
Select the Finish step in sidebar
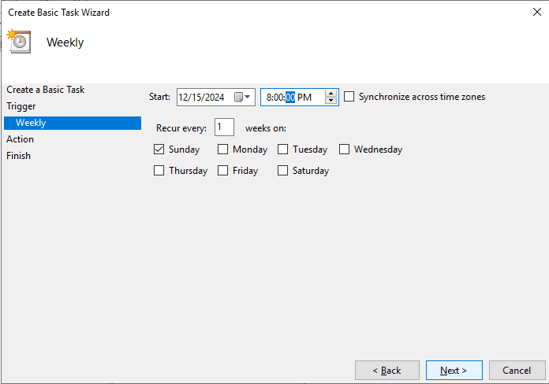(18, 156)
